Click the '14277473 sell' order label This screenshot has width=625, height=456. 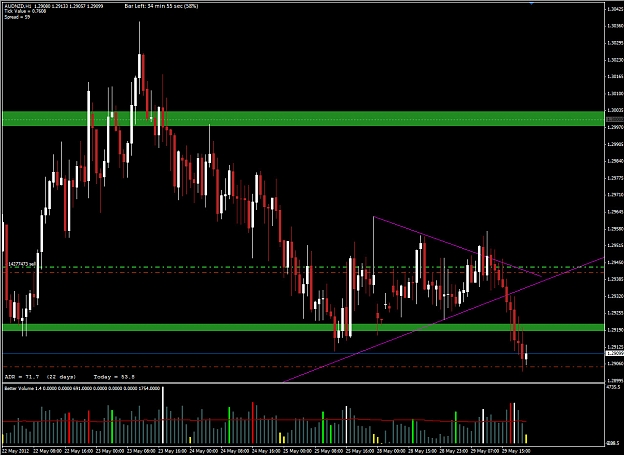[22, 264]
